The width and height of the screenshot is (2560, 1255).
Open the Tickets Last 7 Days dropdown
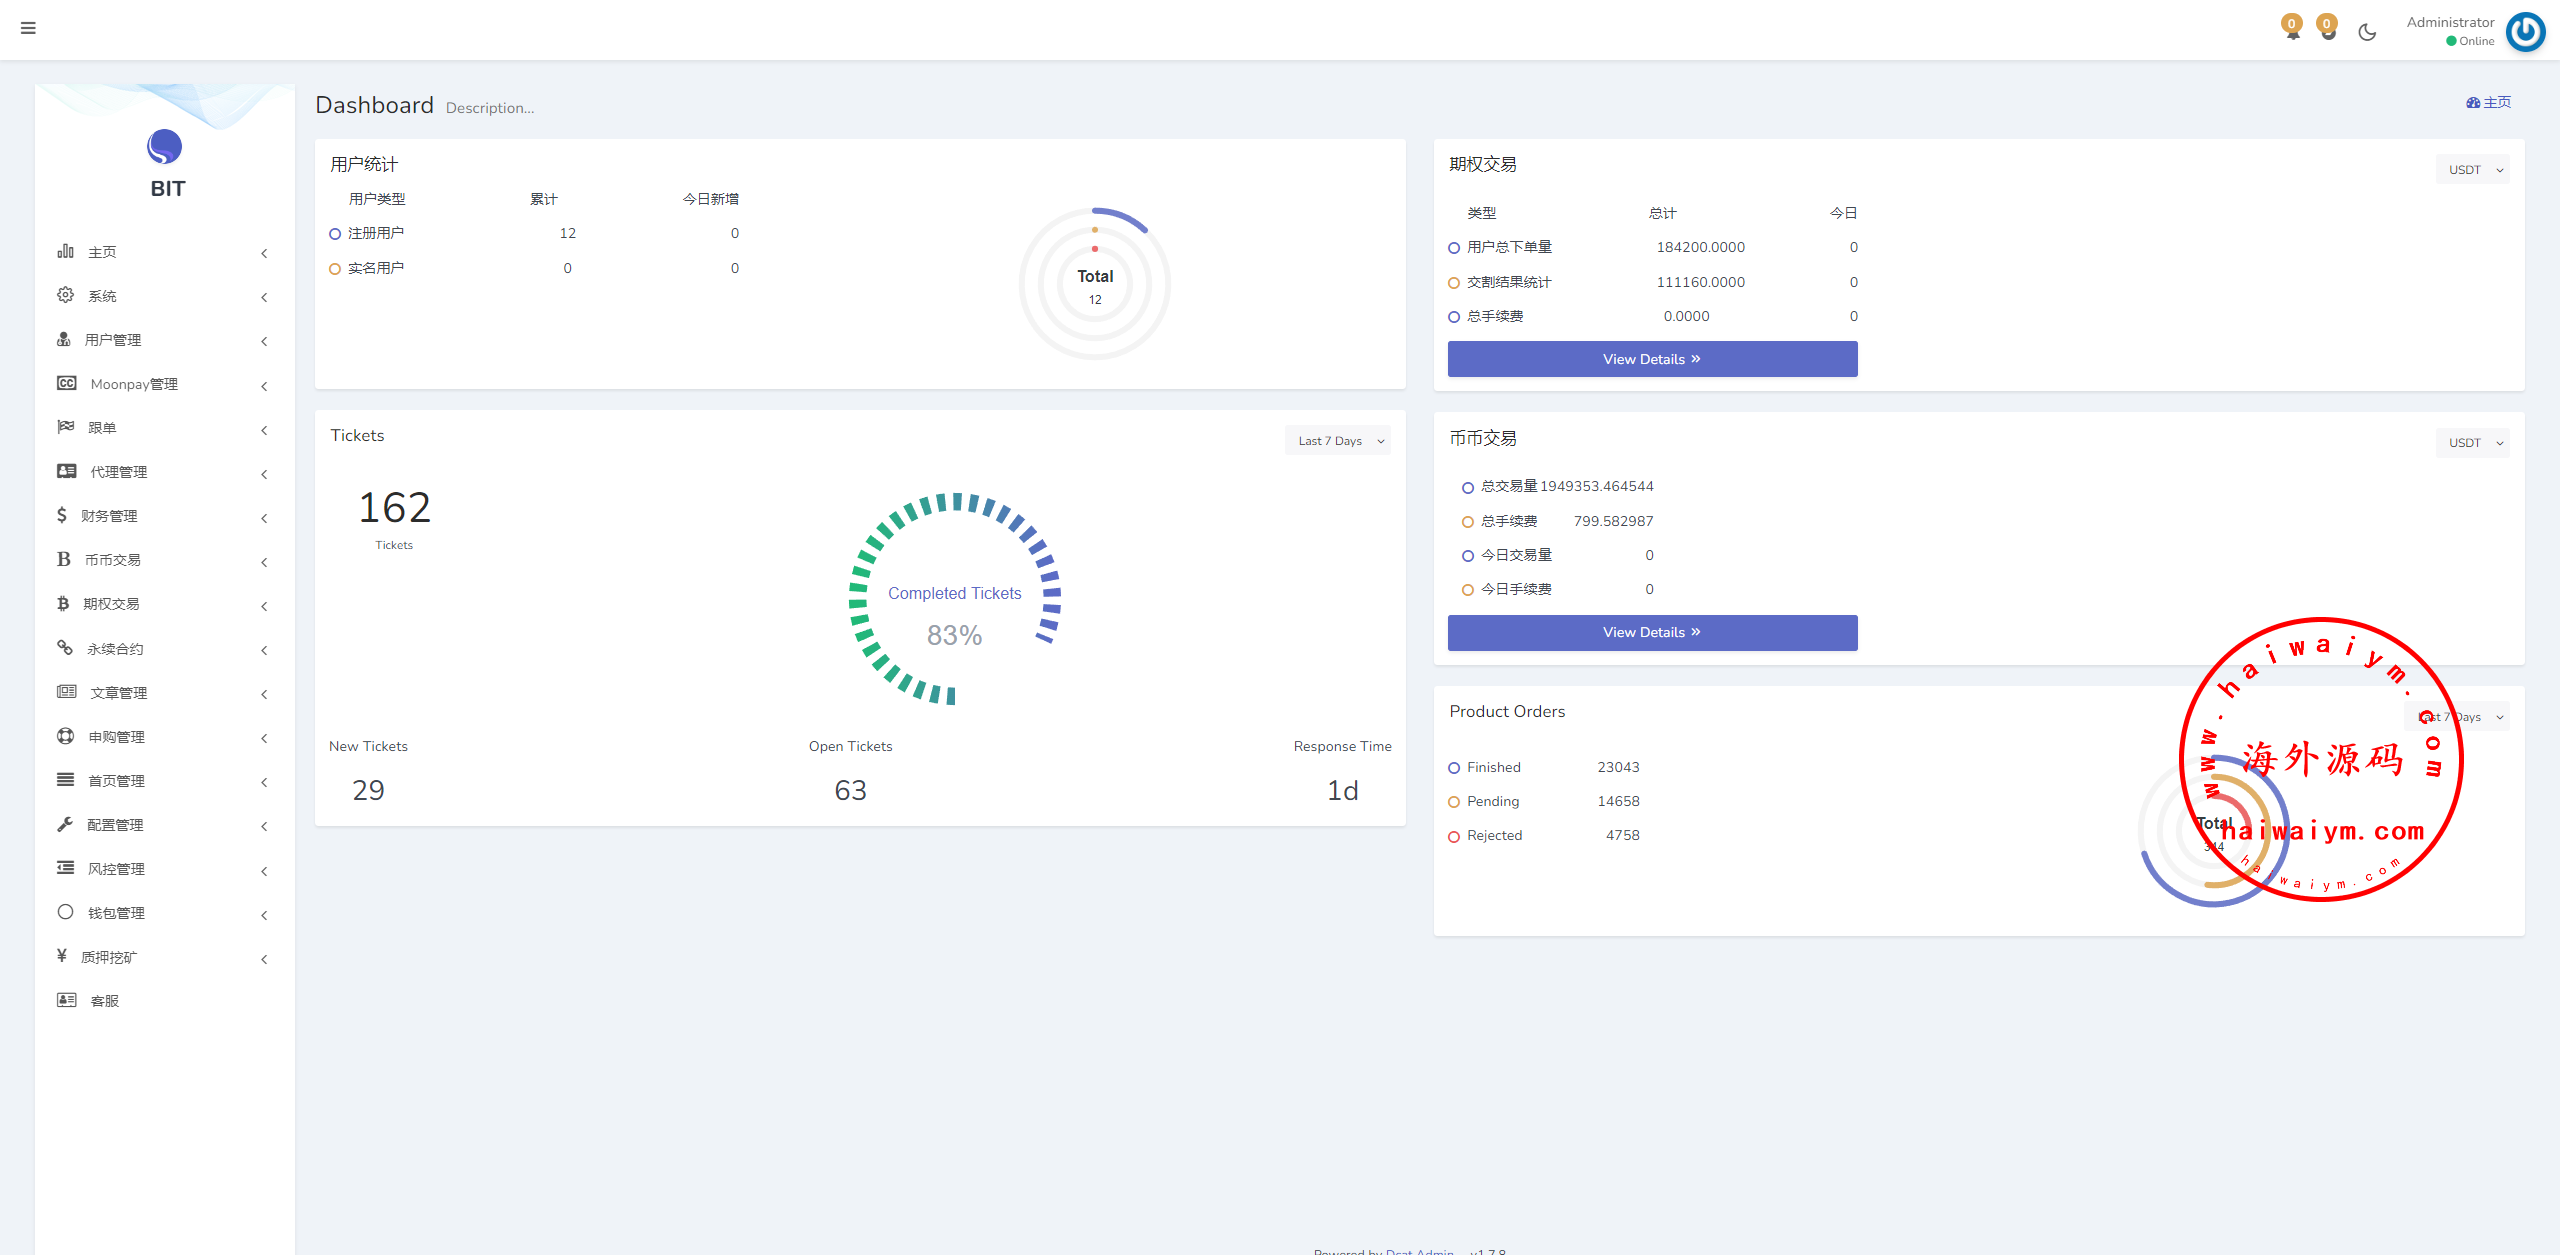click(x=1338, y=441)
